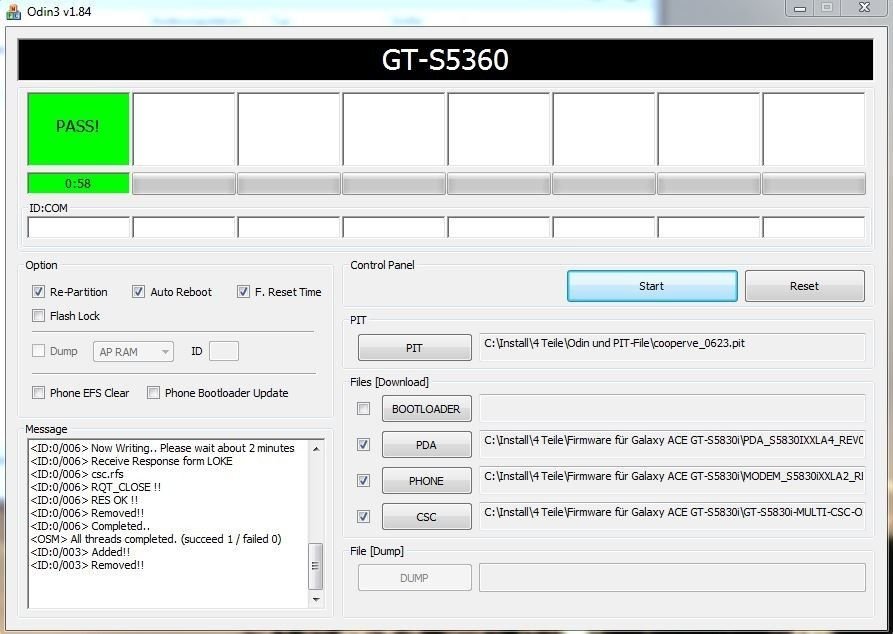Open the PIT file browser button
This screenshot has width=893, height=634.
point(415,347)
